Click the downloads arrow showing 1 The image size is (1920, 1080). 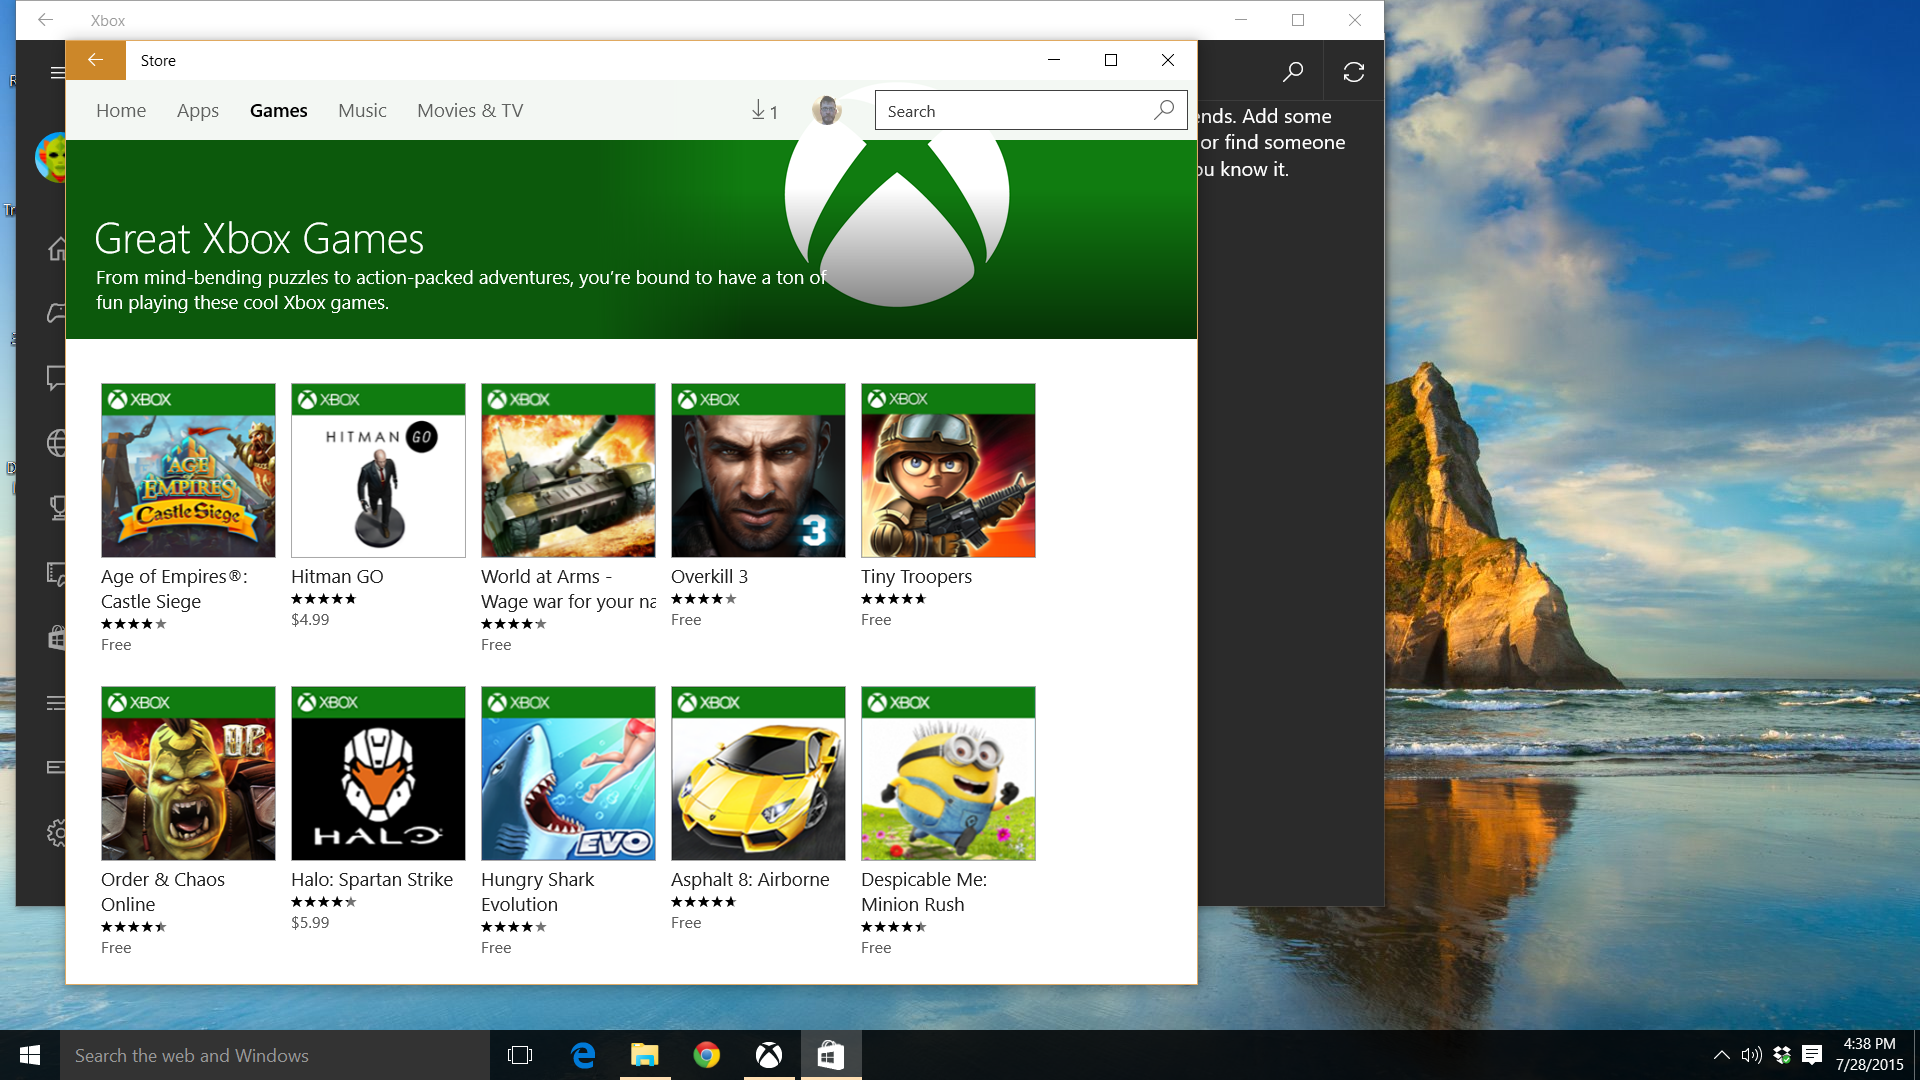coord(762,111)
